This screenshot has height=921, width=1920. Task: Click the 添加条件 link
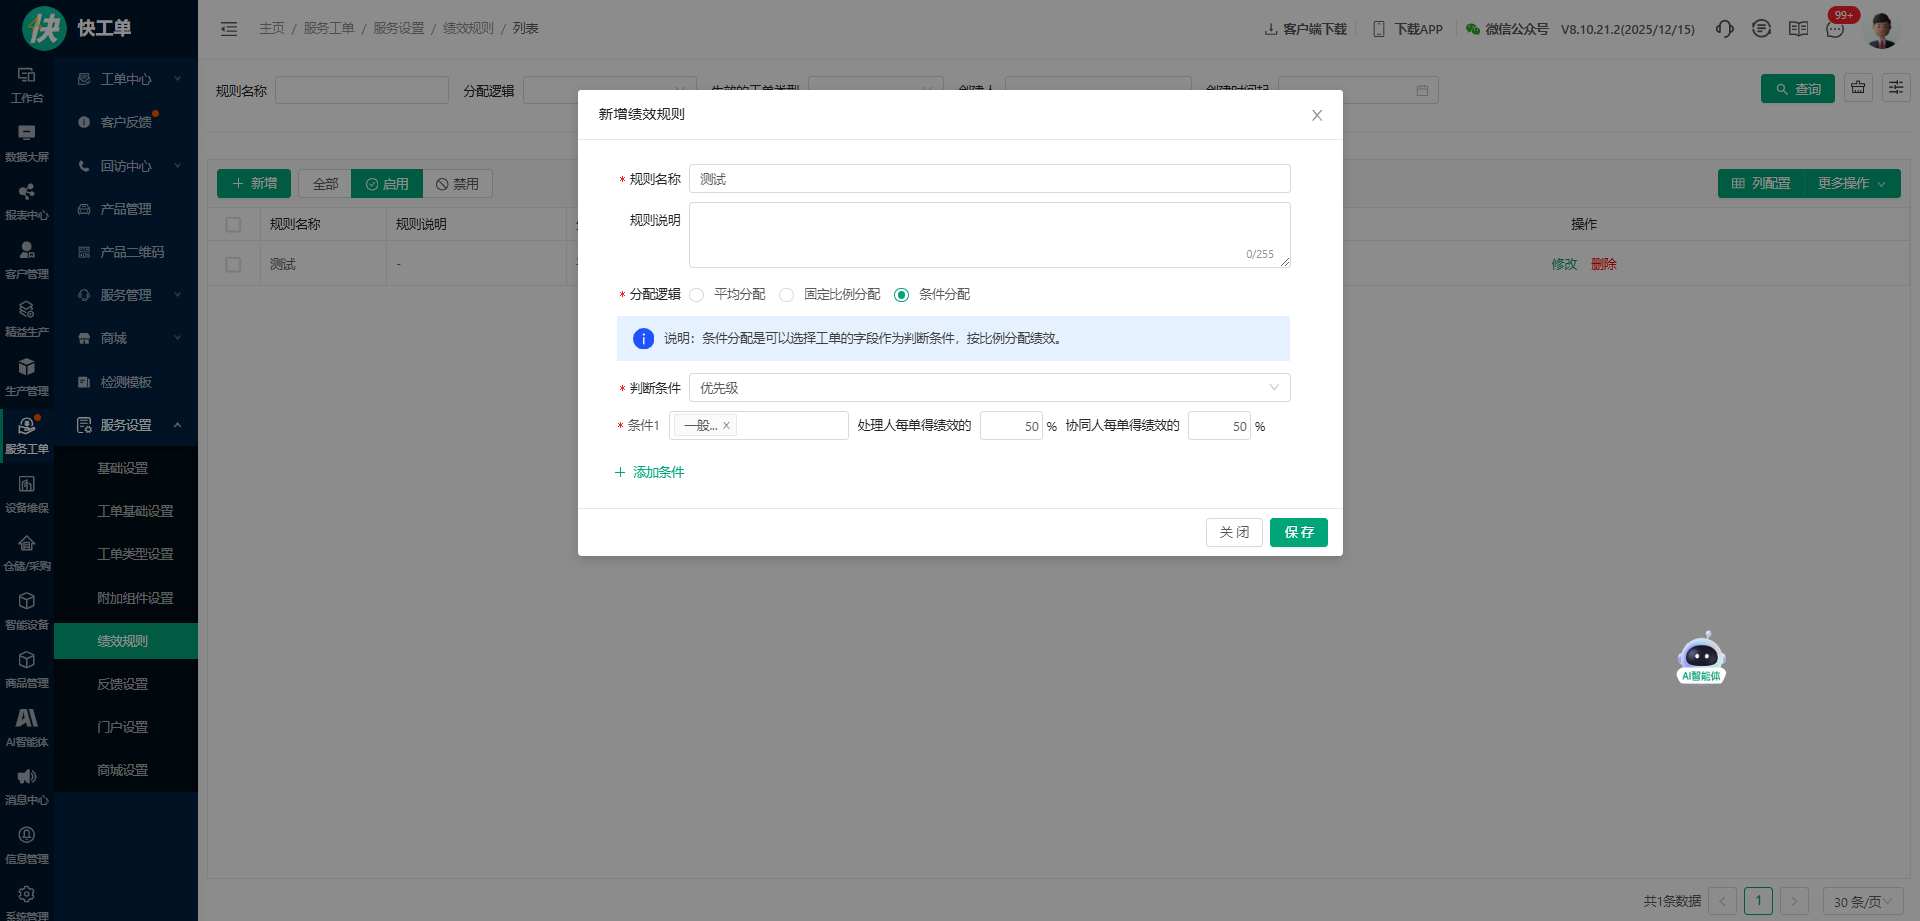650,472
